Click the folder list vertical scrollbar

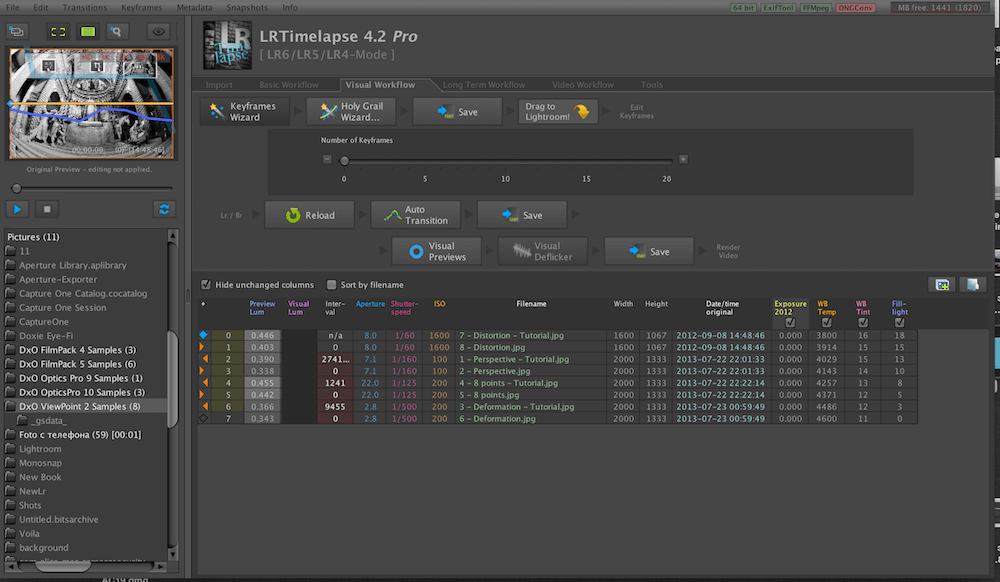coord(172,380)
